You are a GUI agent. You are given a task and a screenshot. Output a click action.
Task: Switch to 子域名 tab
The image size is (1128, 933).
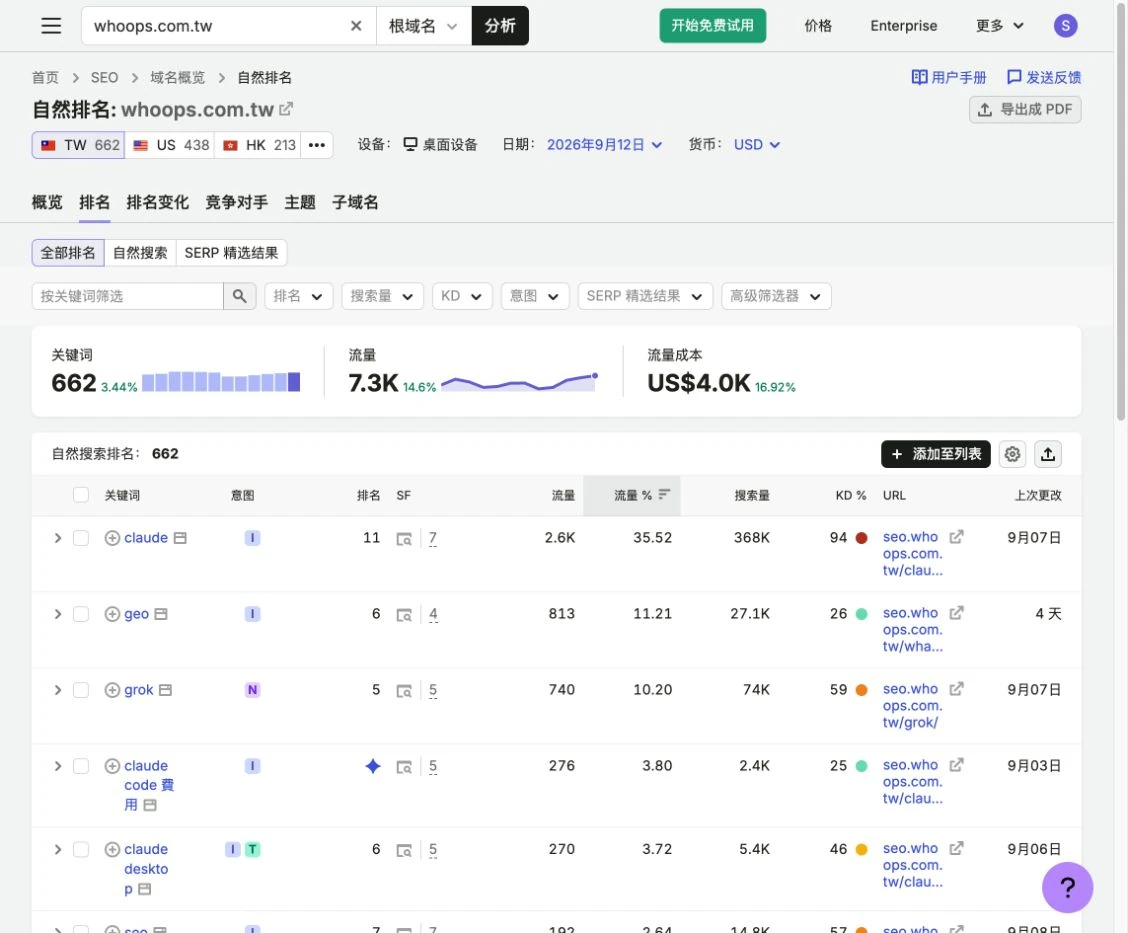coord(355,202)
